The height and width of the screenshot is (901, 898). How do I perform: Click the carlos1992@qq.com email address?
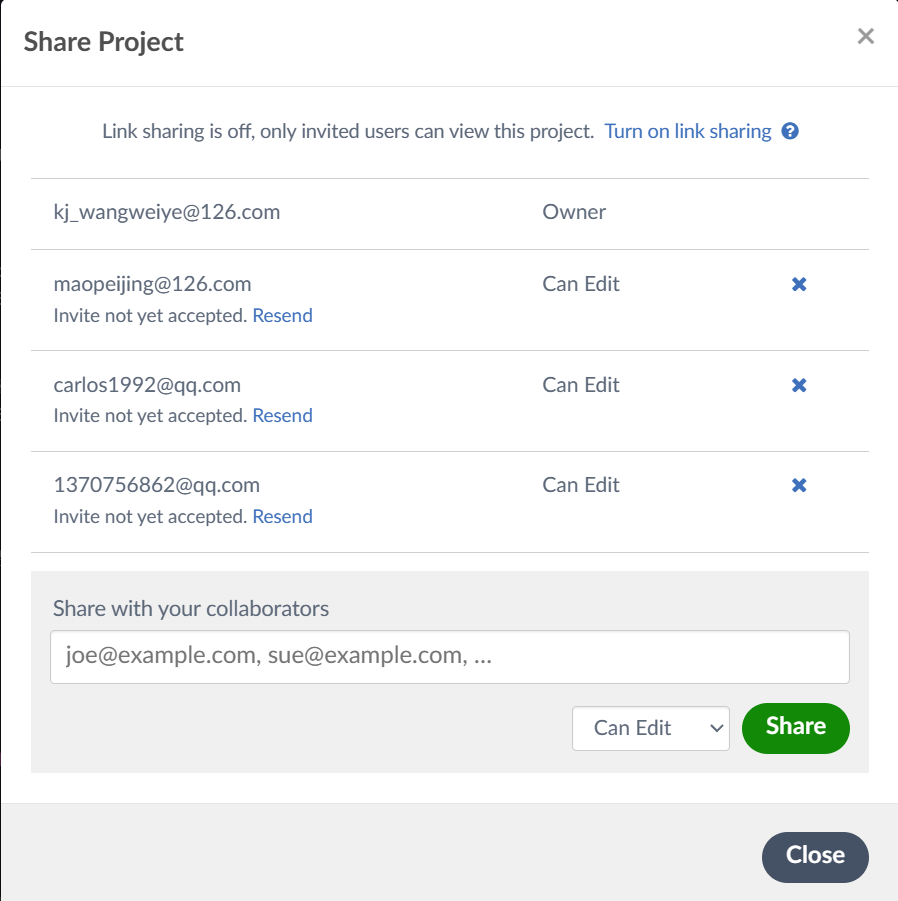[x=147, y=385]
